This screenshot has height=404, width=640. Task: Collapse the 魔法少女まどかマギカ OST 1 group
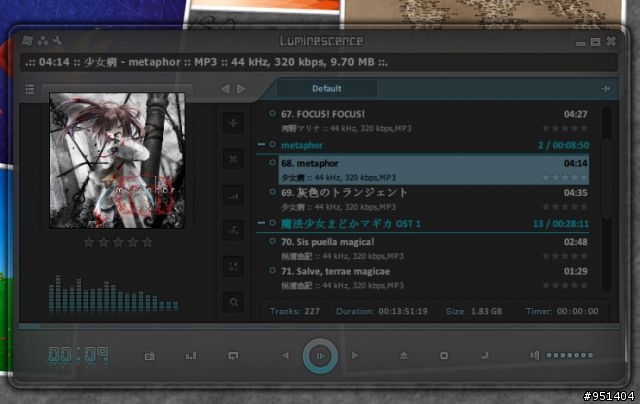click(261, 223)
